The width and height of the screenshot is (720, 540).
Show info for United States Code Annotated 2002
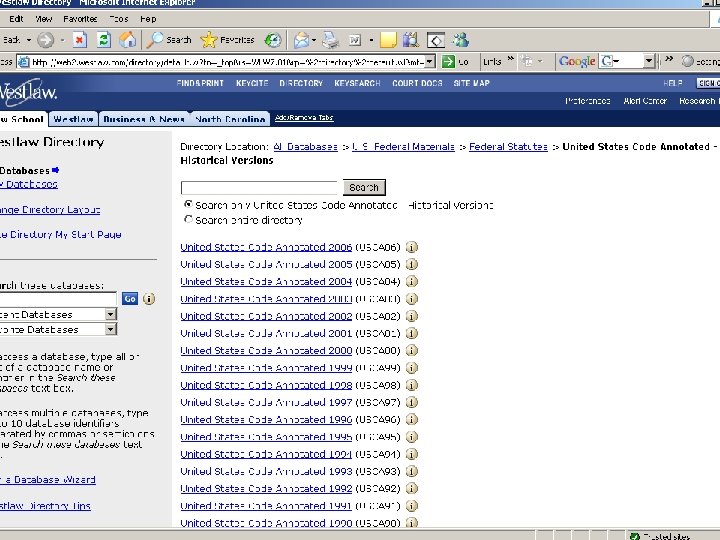(412, 316)
